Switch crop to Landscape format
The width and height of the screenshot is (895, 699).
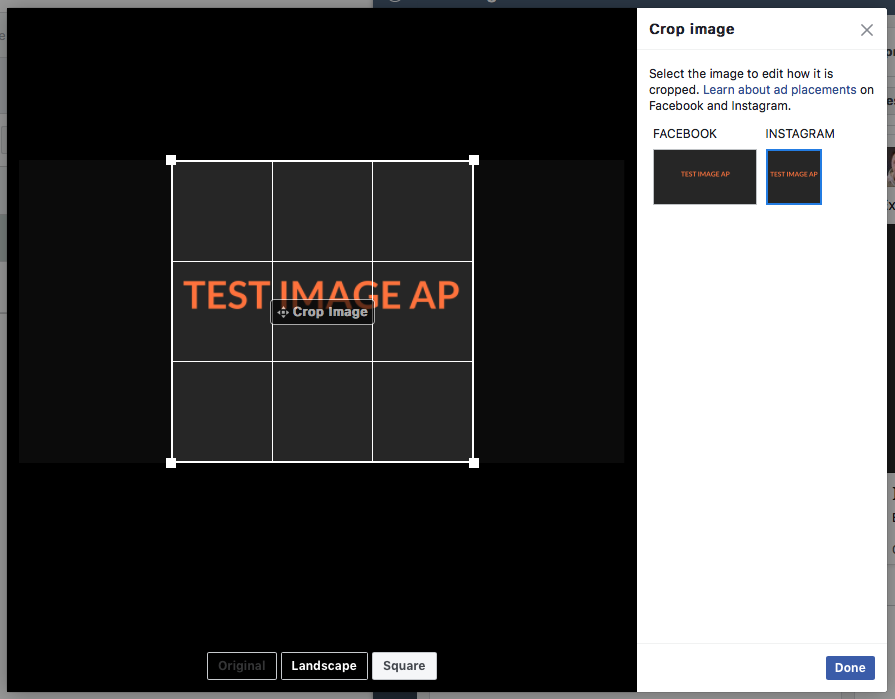[324, 666]
